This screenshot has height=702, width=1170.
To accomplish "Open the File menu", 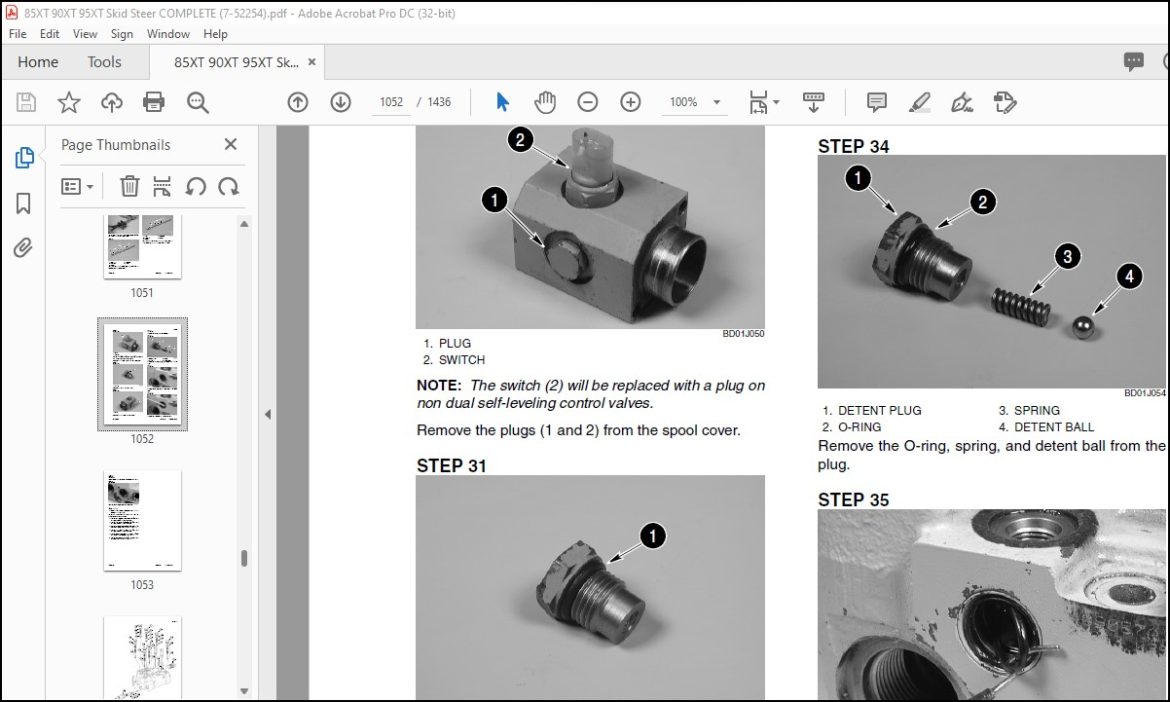I will point(17,34).
